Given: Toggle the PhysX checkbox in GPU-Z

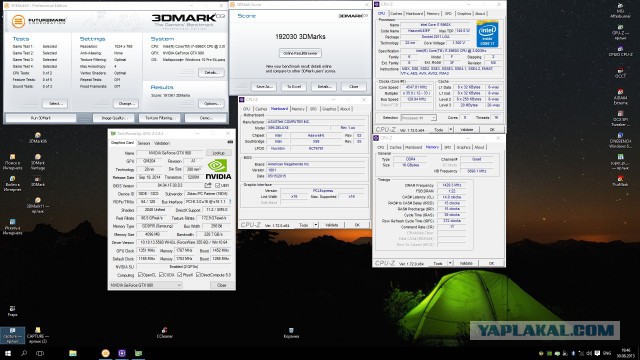Looking at the screenshot, I should [x=180, y=275].
